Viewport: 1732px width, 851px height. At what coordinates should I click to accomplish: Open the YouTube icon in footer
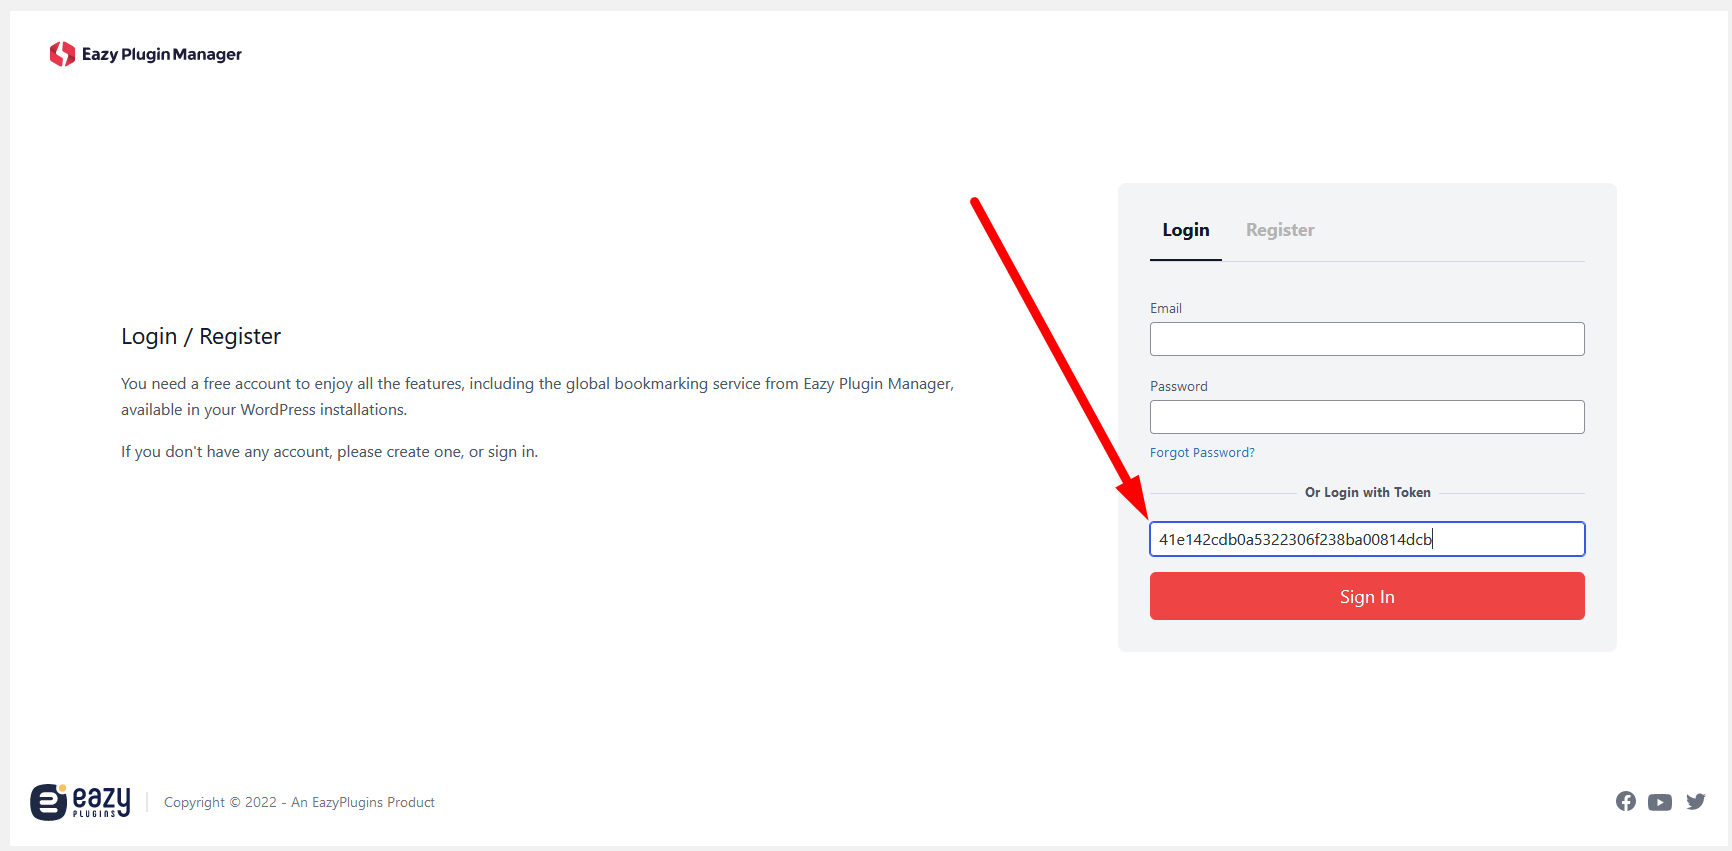coord(1659,802)
